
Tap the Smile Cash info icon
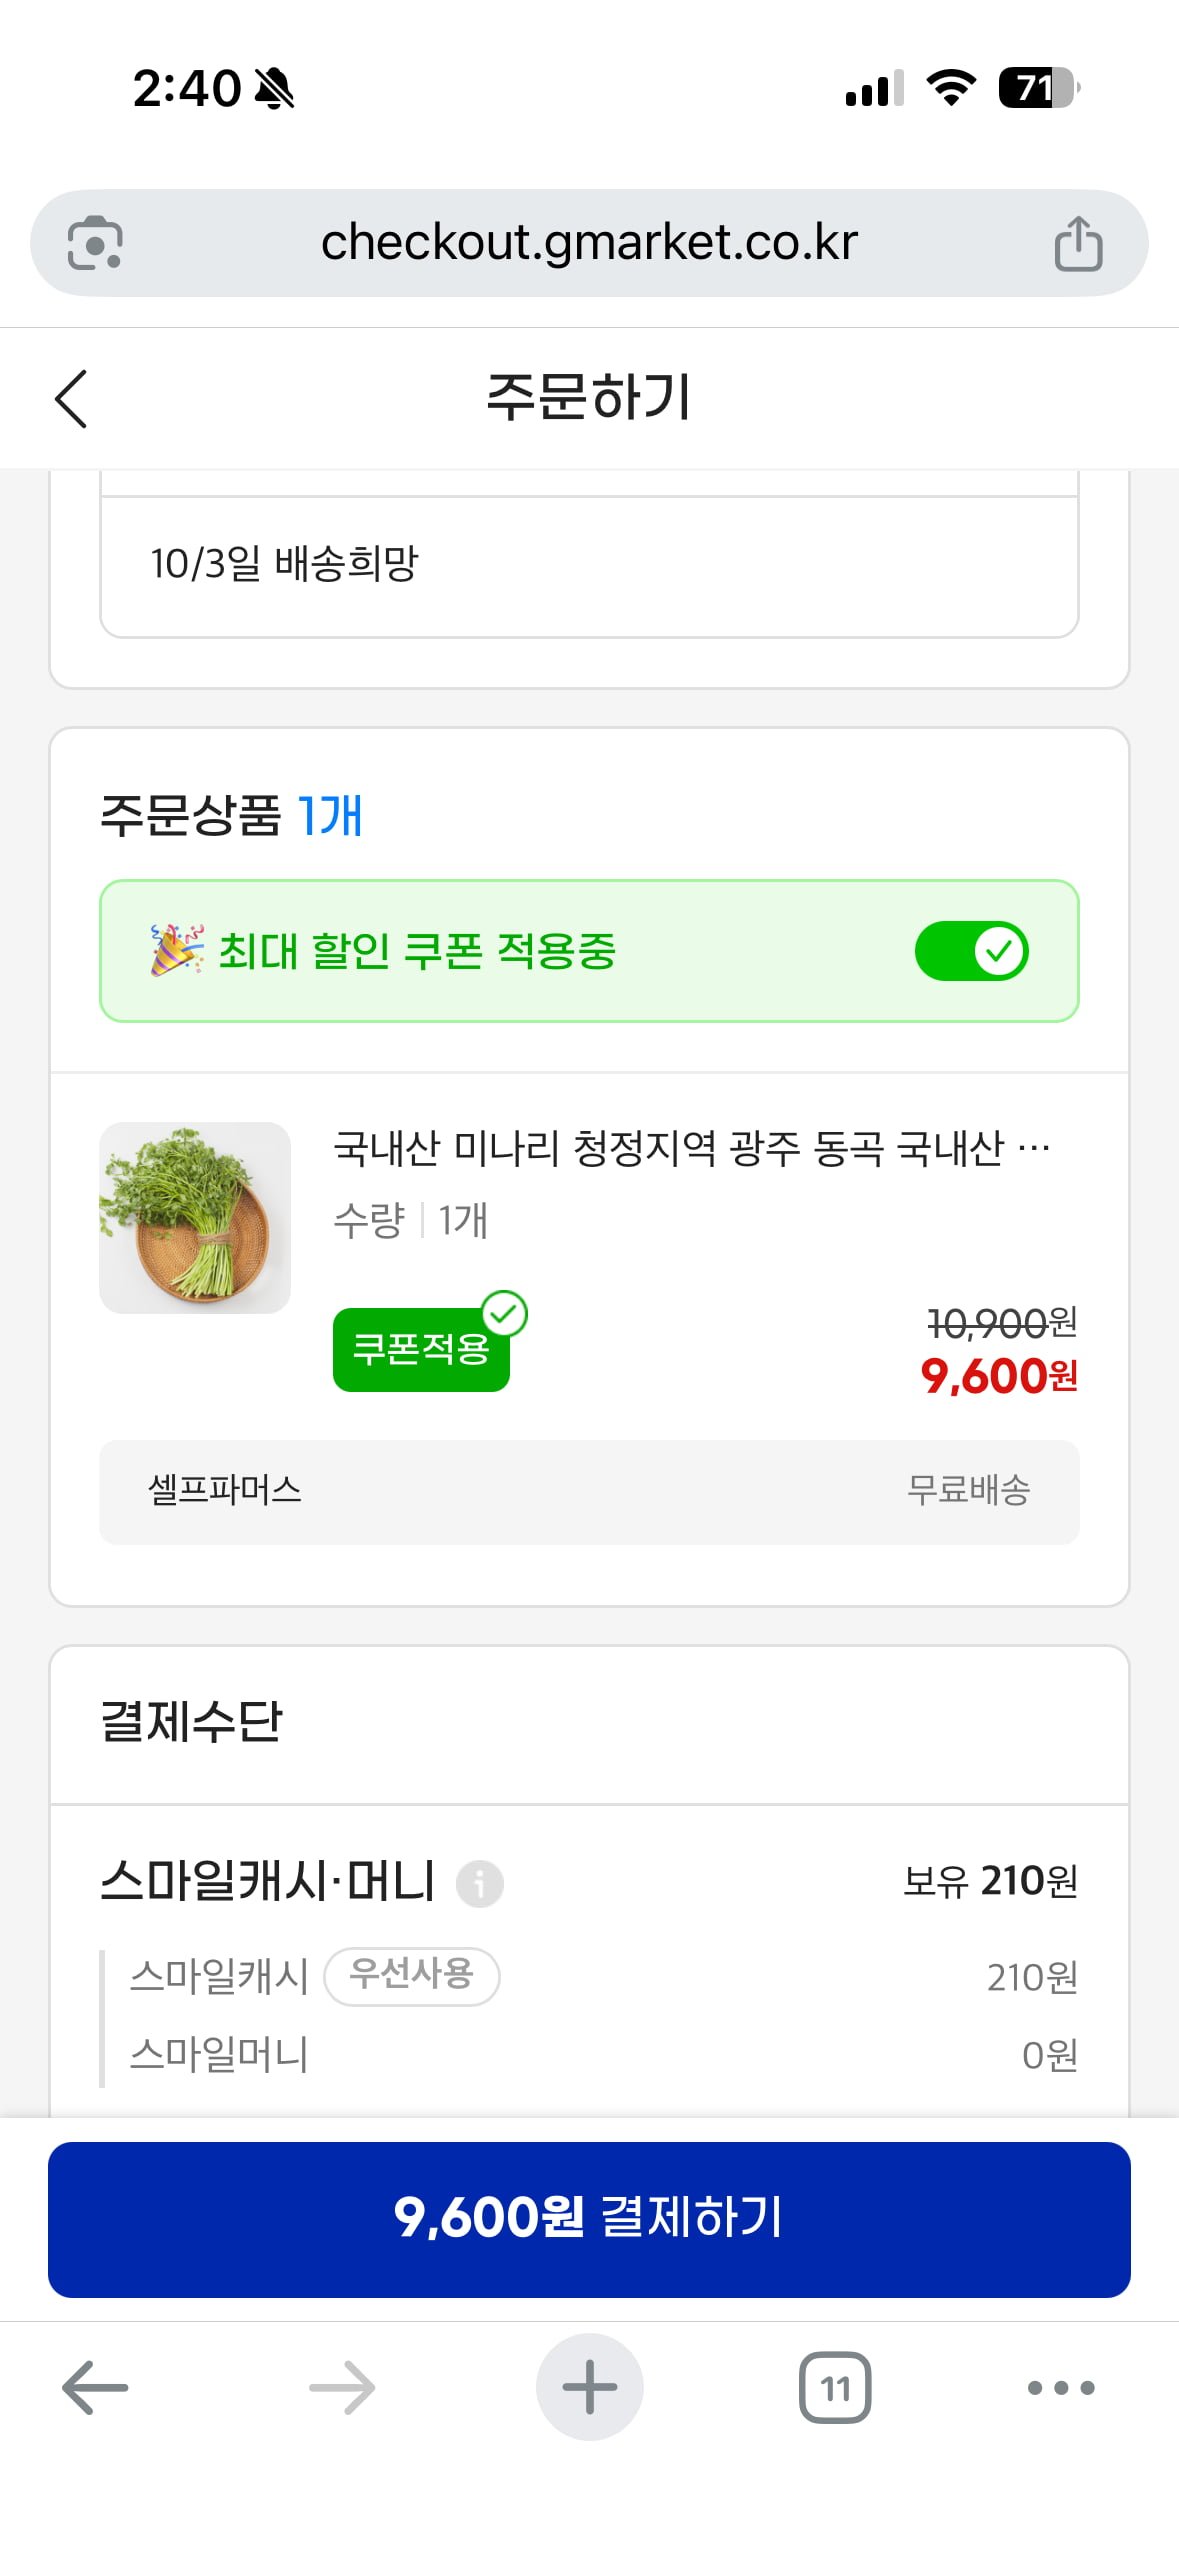pos(480,1883)
